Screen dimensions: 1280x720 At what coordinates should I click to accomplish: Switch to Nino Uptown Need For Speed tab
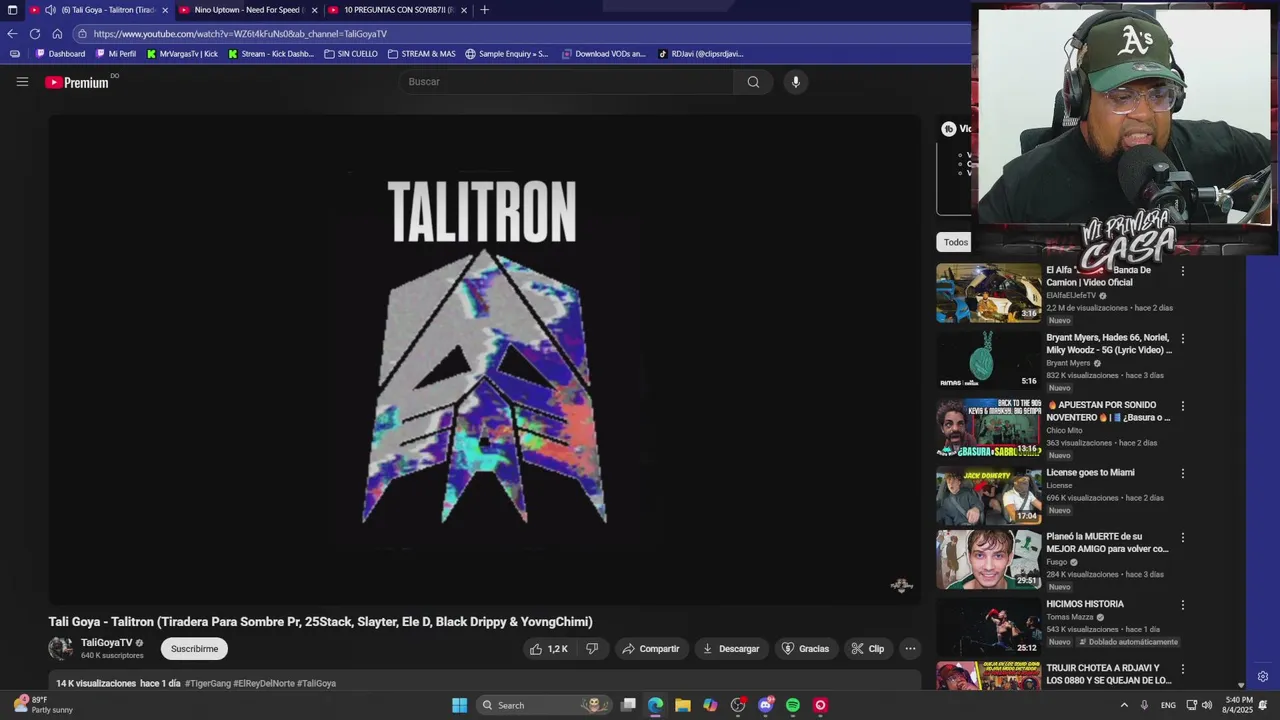(x=247, y=10)
